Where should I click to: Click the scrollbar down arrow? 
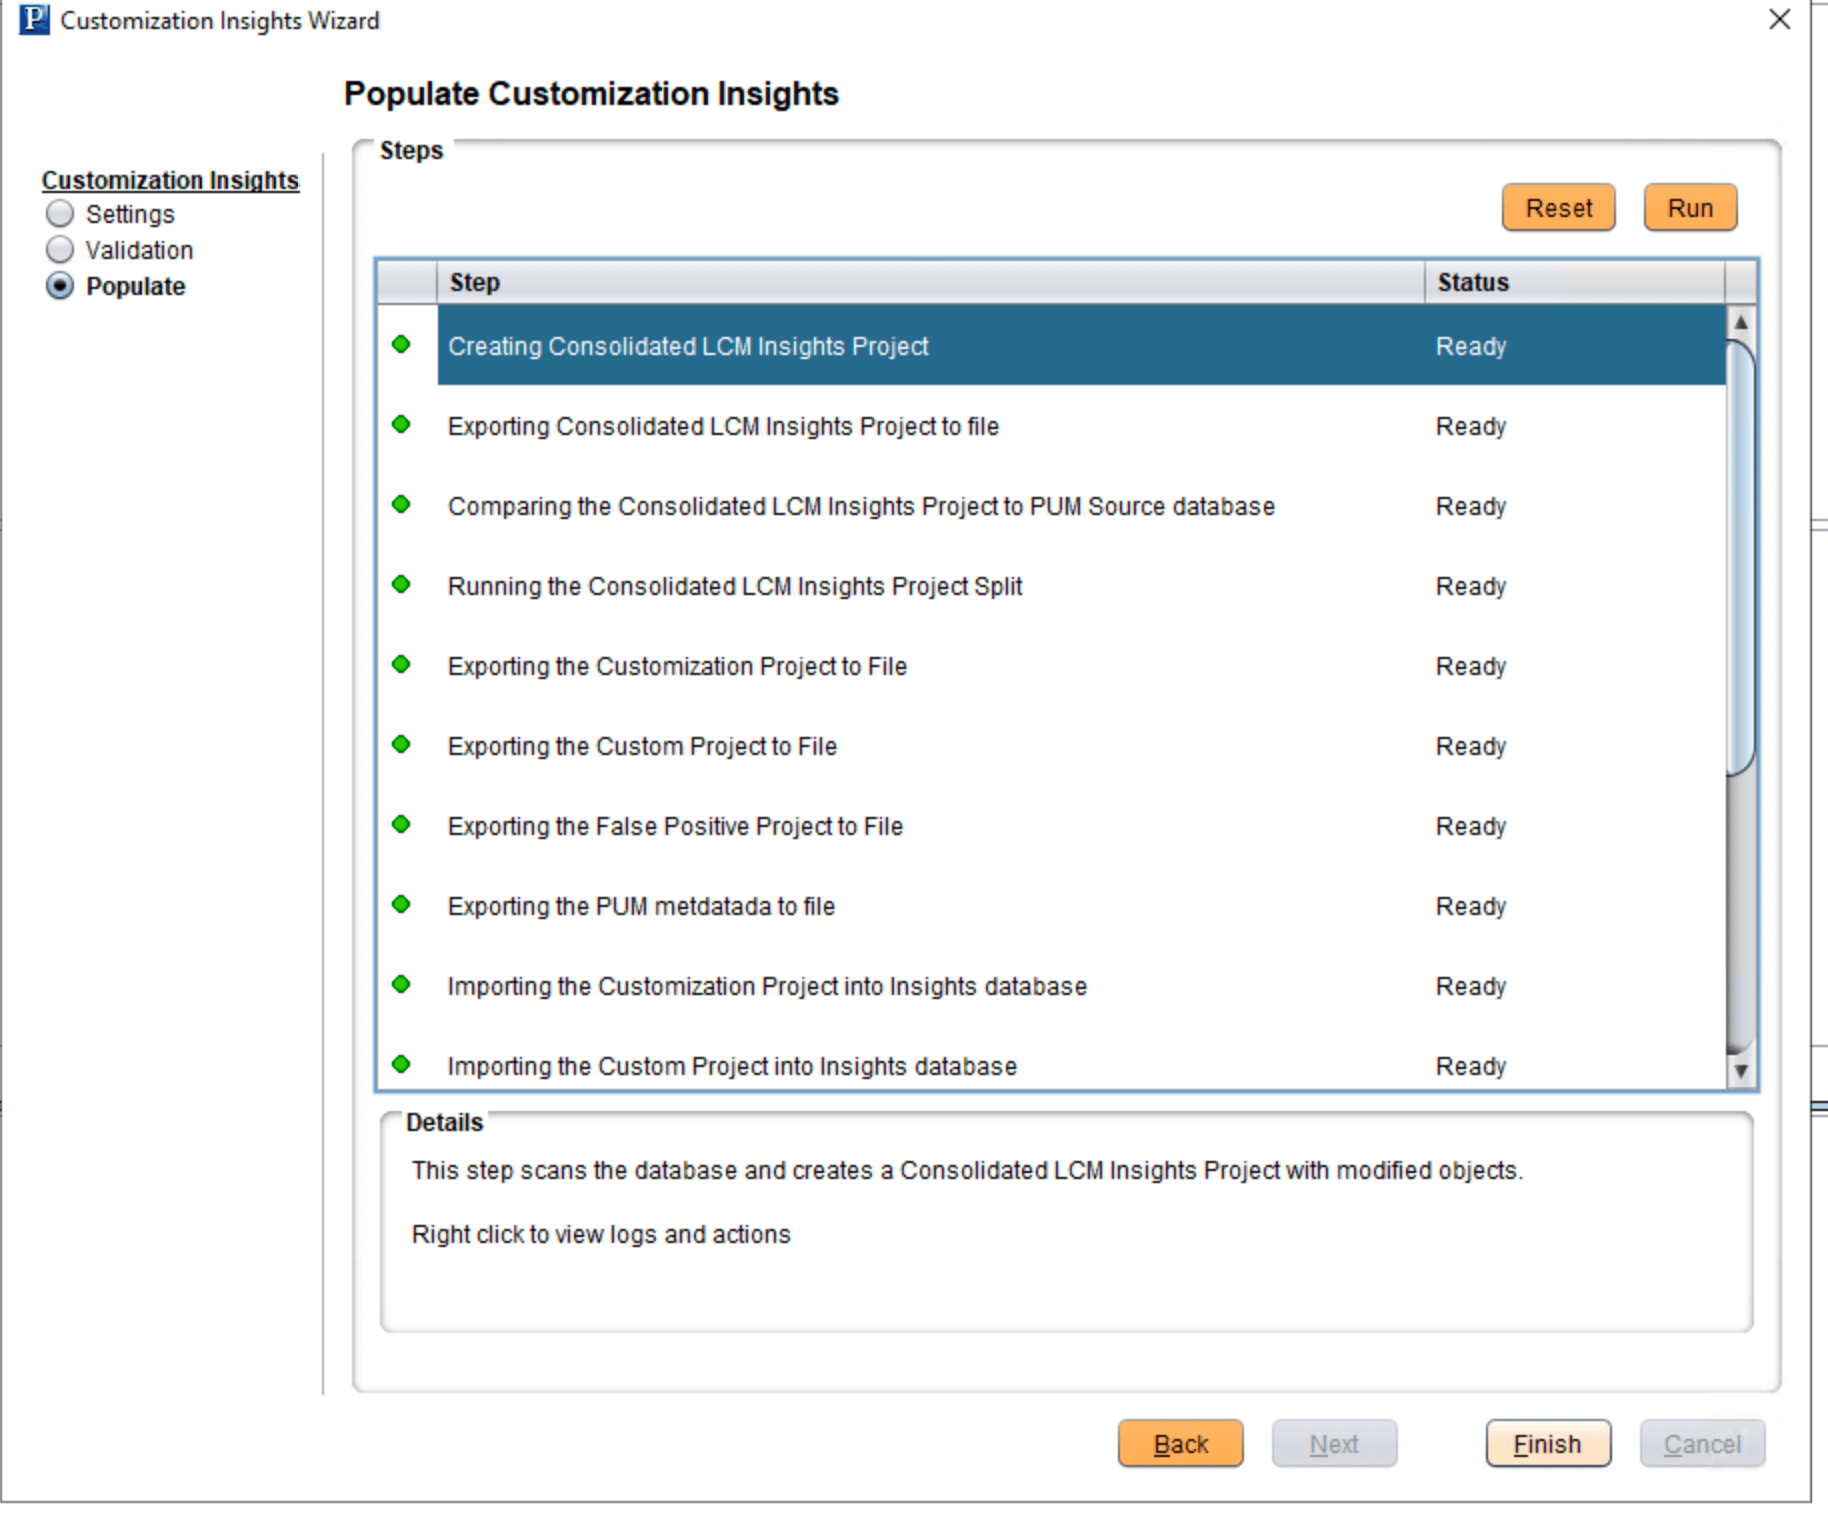tap(1741, 1071)
